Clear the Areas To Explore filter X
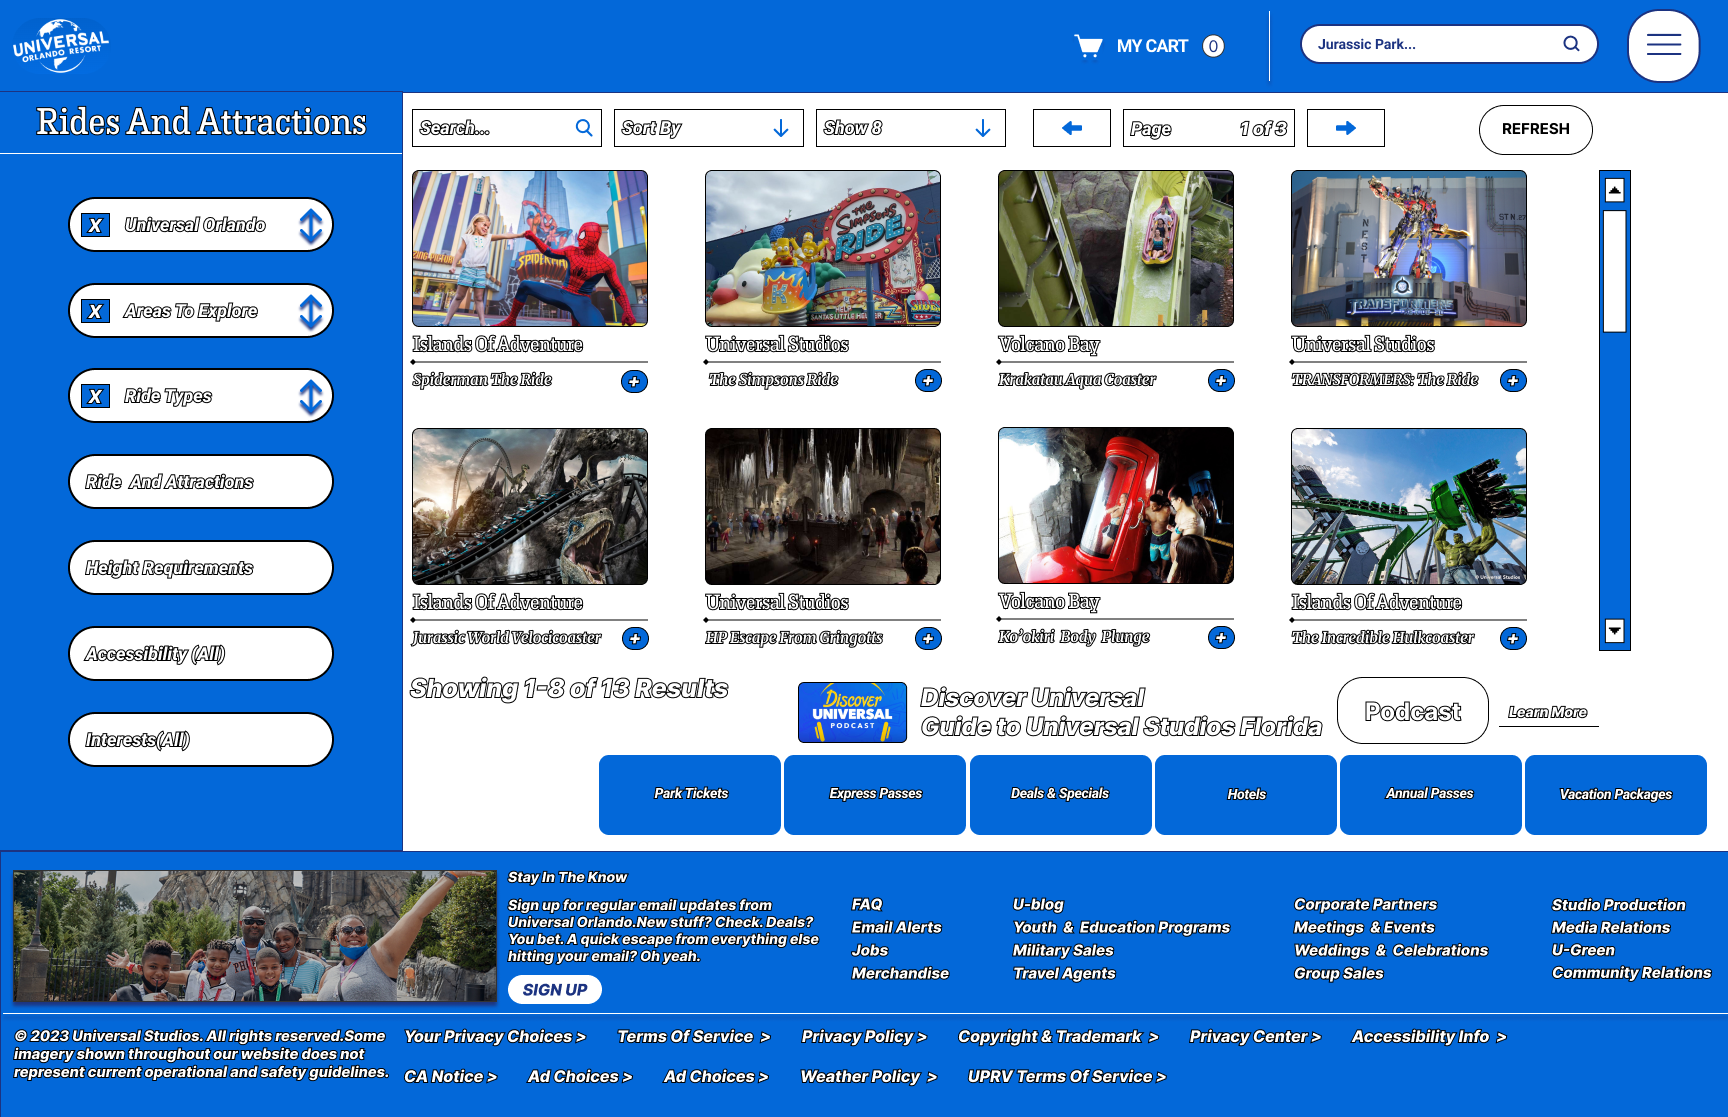The height and width of the screenshot is (1117, 1728). pos(95,311)
